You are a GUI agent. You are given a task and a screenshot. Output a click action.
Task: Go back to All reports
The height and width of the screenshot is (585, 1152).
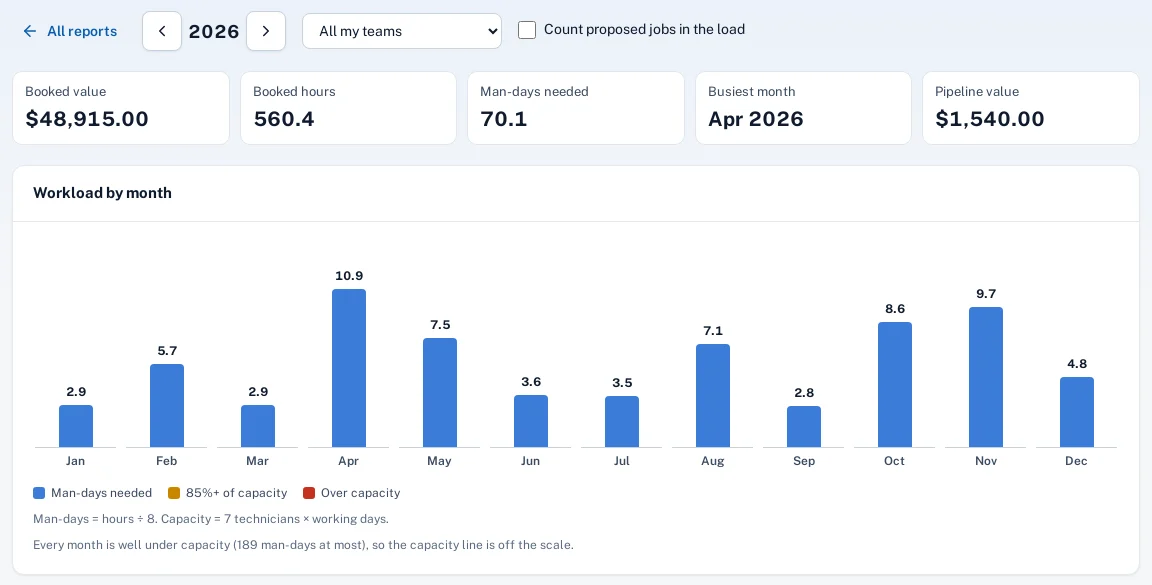click(x=70, y=31)
